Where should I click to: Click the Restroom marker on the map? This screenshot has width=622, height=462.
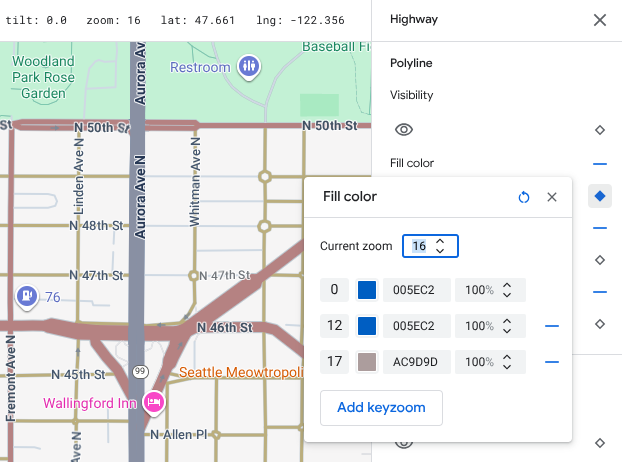pyautogui.click(x=249, y=67)
